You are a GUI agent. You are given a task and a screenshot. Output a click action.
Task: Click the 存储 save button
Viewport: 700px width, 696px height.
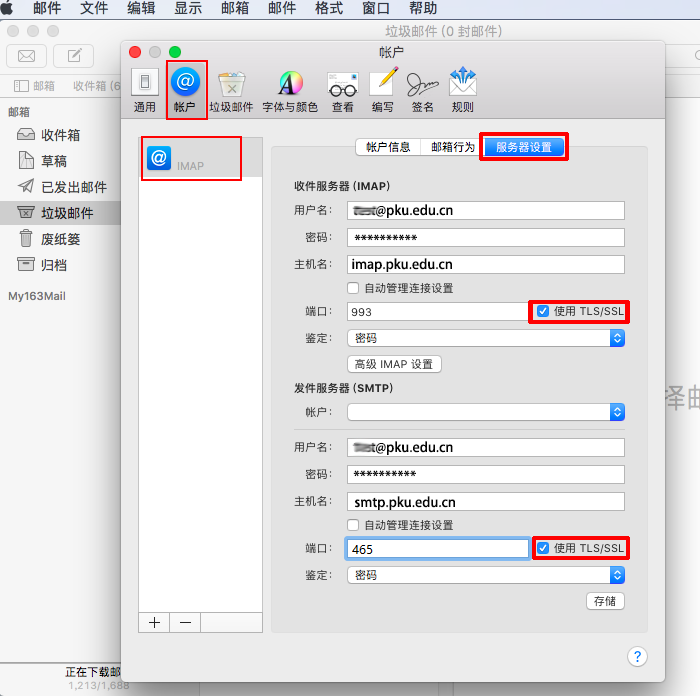click(x=605, y=601)
